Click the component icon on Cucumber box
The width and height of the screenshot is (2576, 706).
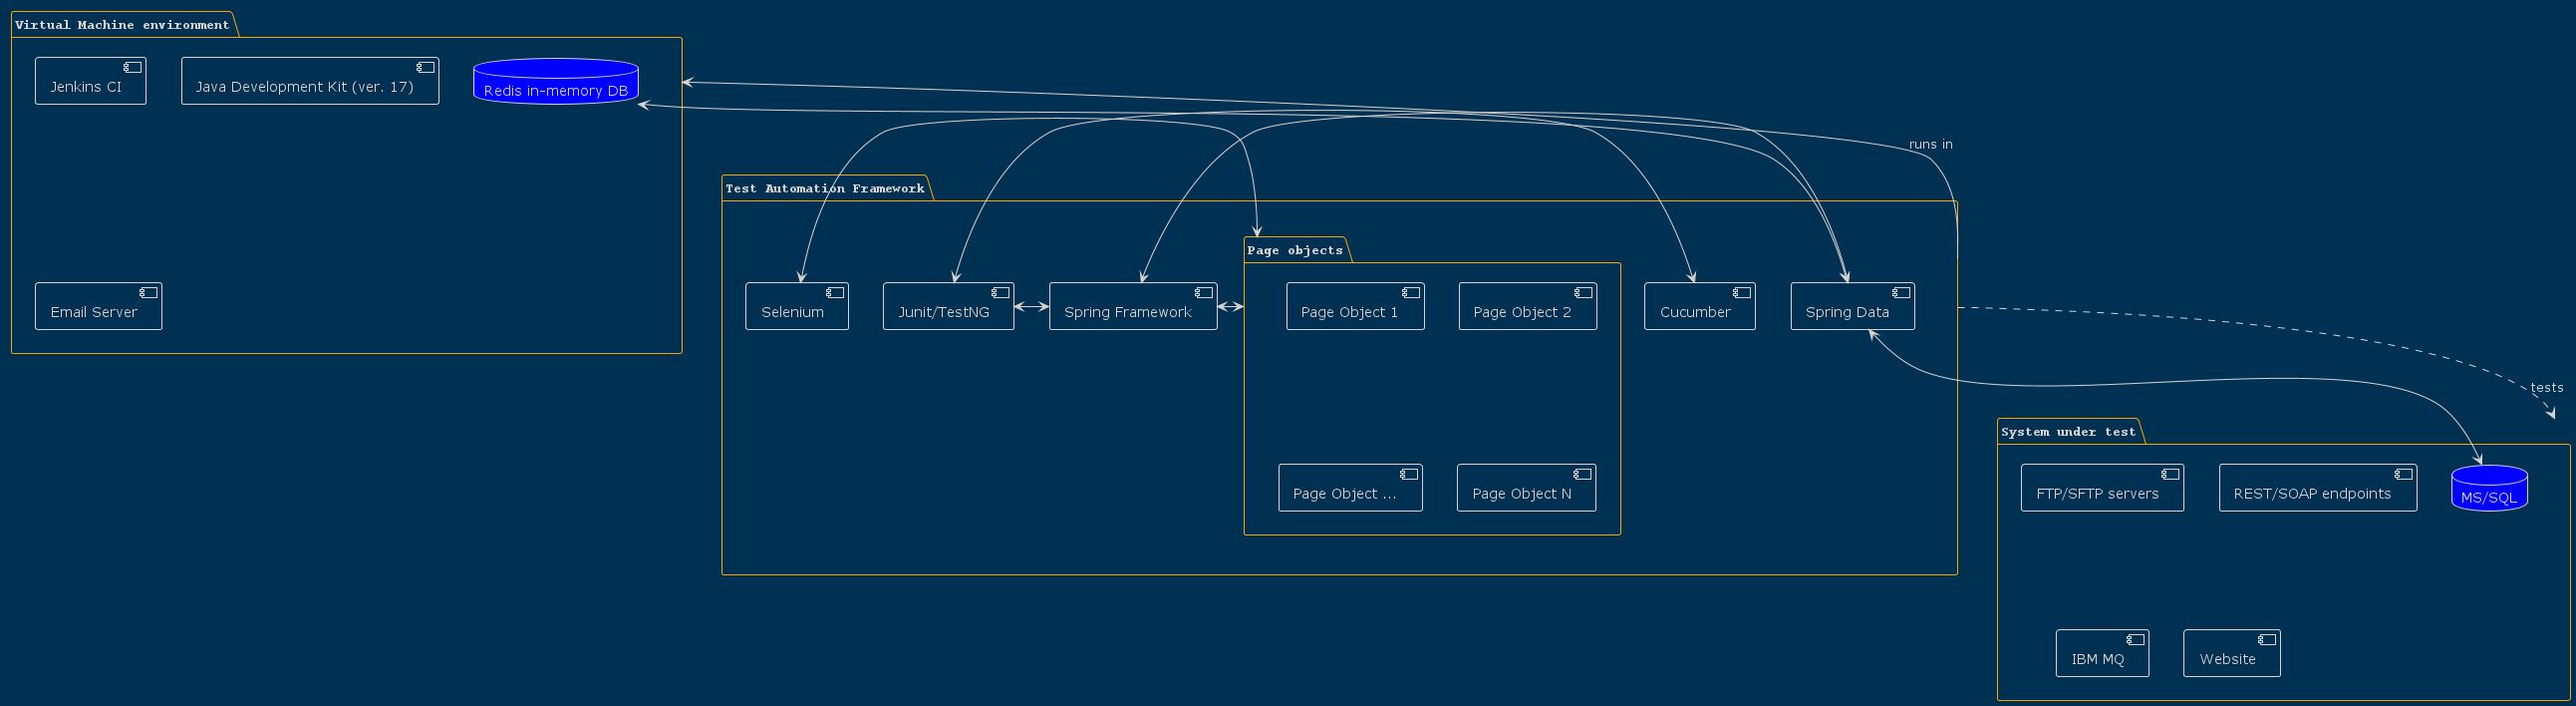pyautogui.click(x=1741, y=293)
